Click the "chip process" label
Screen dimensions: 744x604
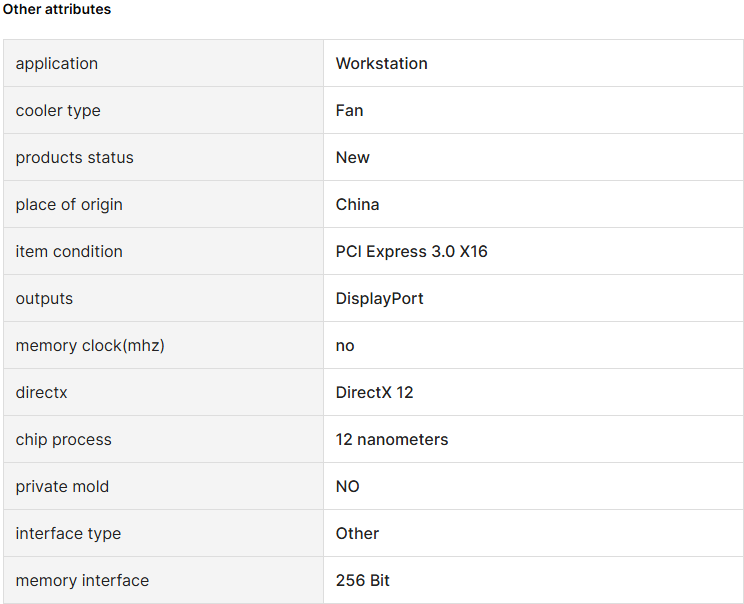click(x=63, y=439)
